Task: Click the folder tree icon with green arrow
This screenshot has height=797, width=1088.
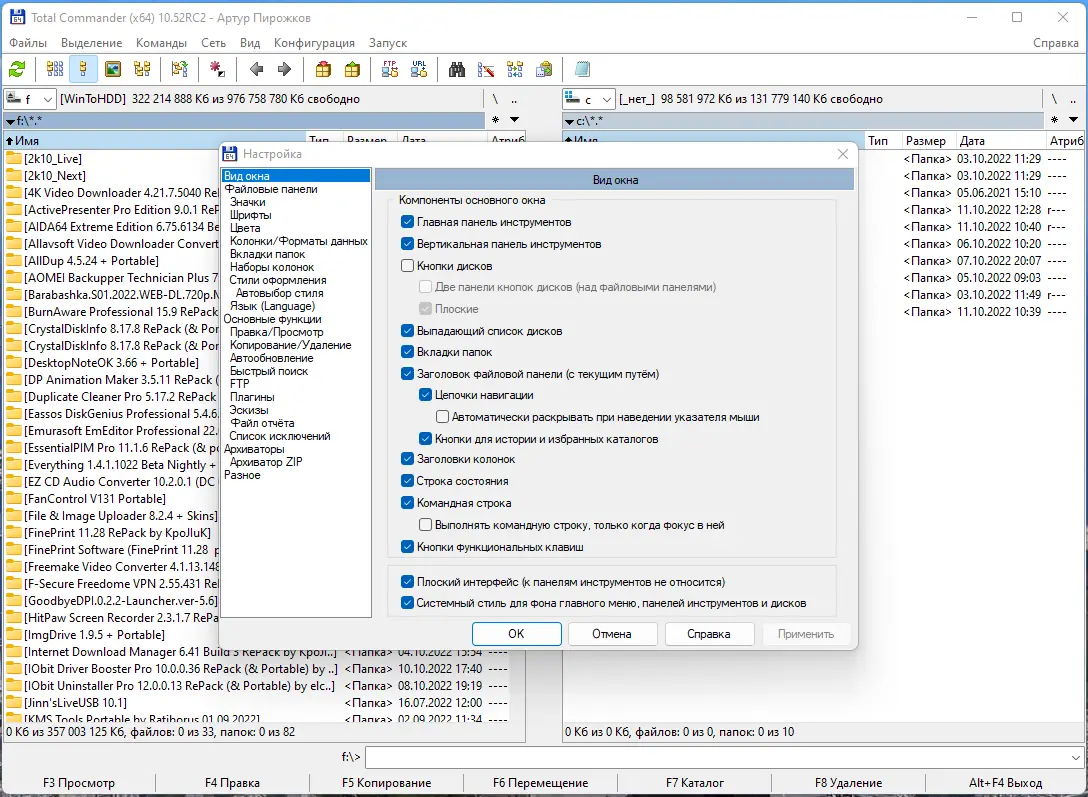Action: [x=180, y=69]
